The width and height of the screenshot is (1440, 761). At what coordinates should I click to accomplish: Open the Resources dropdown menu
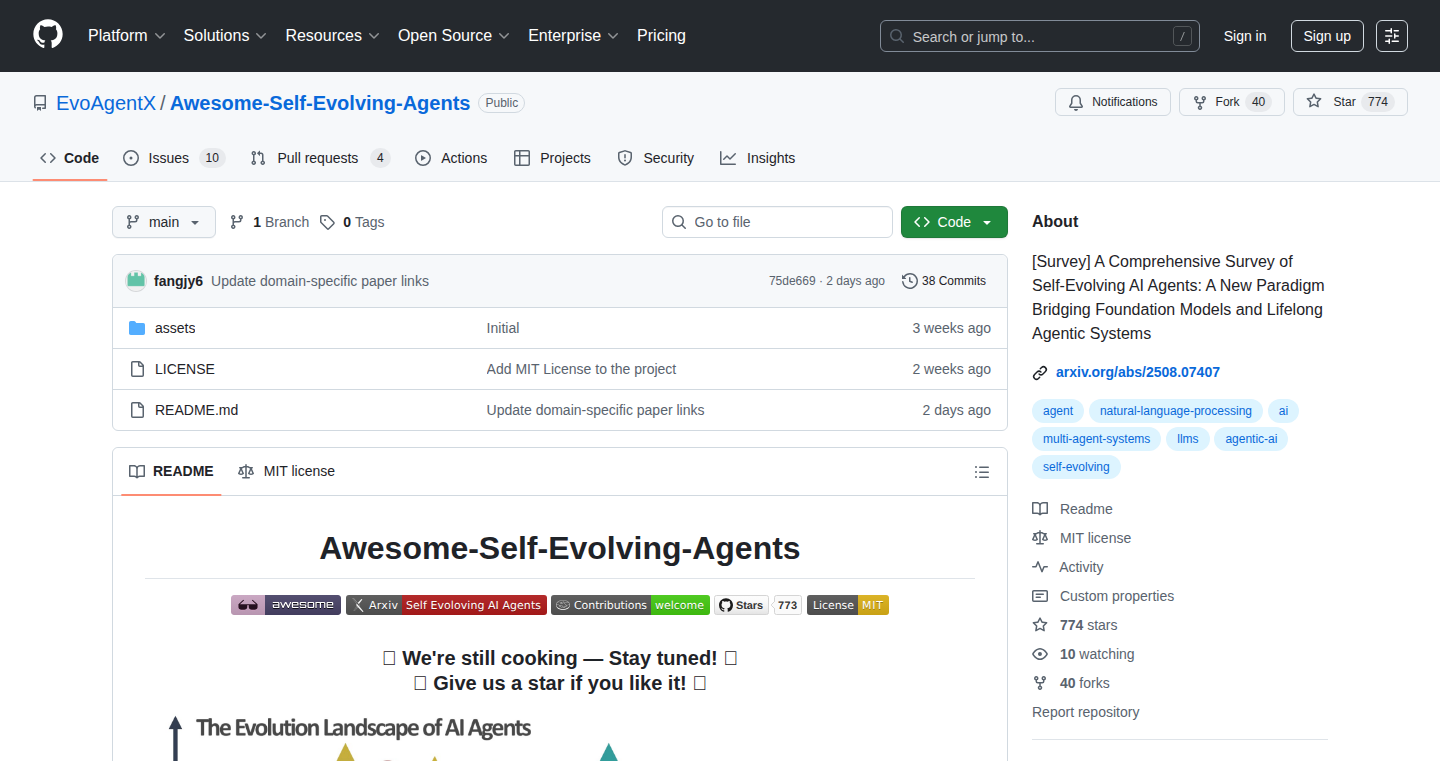click(332, 35)
